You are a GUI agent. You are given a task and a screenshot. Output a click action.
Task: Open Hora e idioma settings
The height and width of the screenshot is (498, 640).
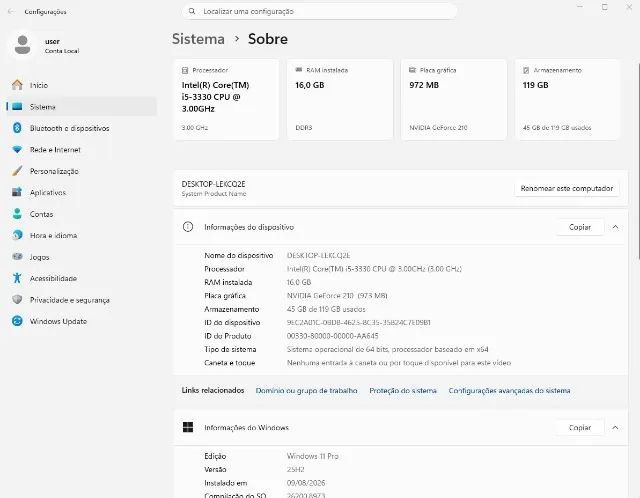[x=82, y=235]
